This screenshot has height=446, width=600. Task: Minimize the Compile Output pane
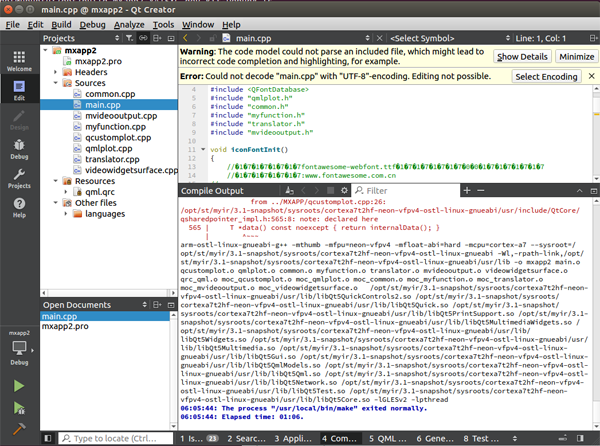point(580,190)
